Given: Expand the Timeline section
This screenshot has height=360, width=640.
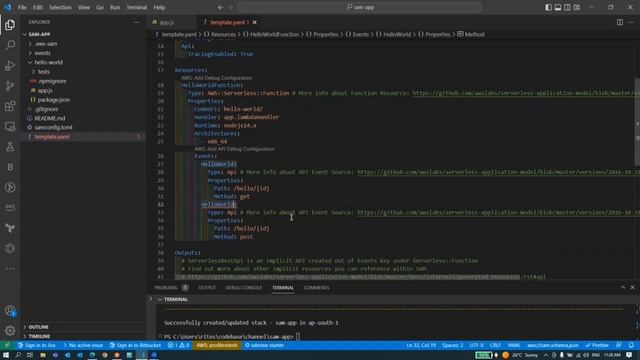Looking at the screenshot, I should coord(39,336).
